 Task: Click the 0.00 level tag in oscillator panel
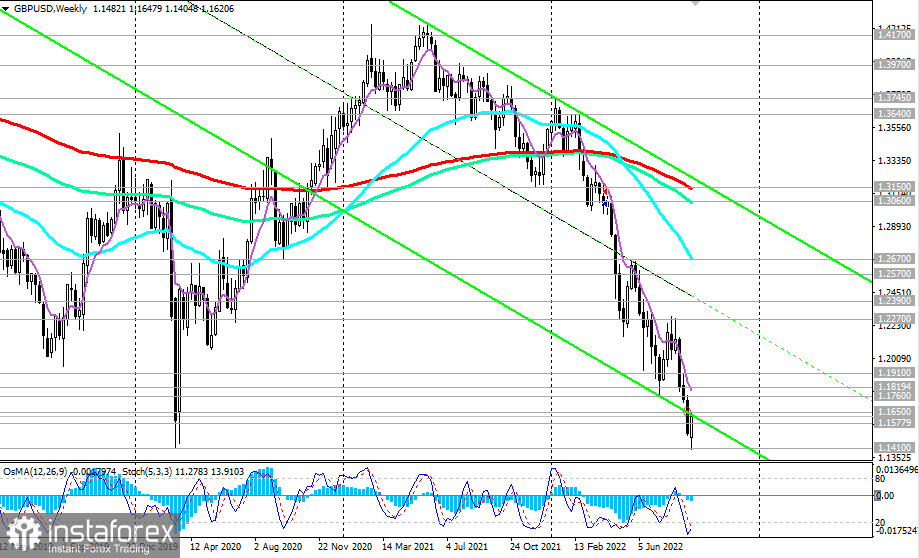click(x=885, y=496)
